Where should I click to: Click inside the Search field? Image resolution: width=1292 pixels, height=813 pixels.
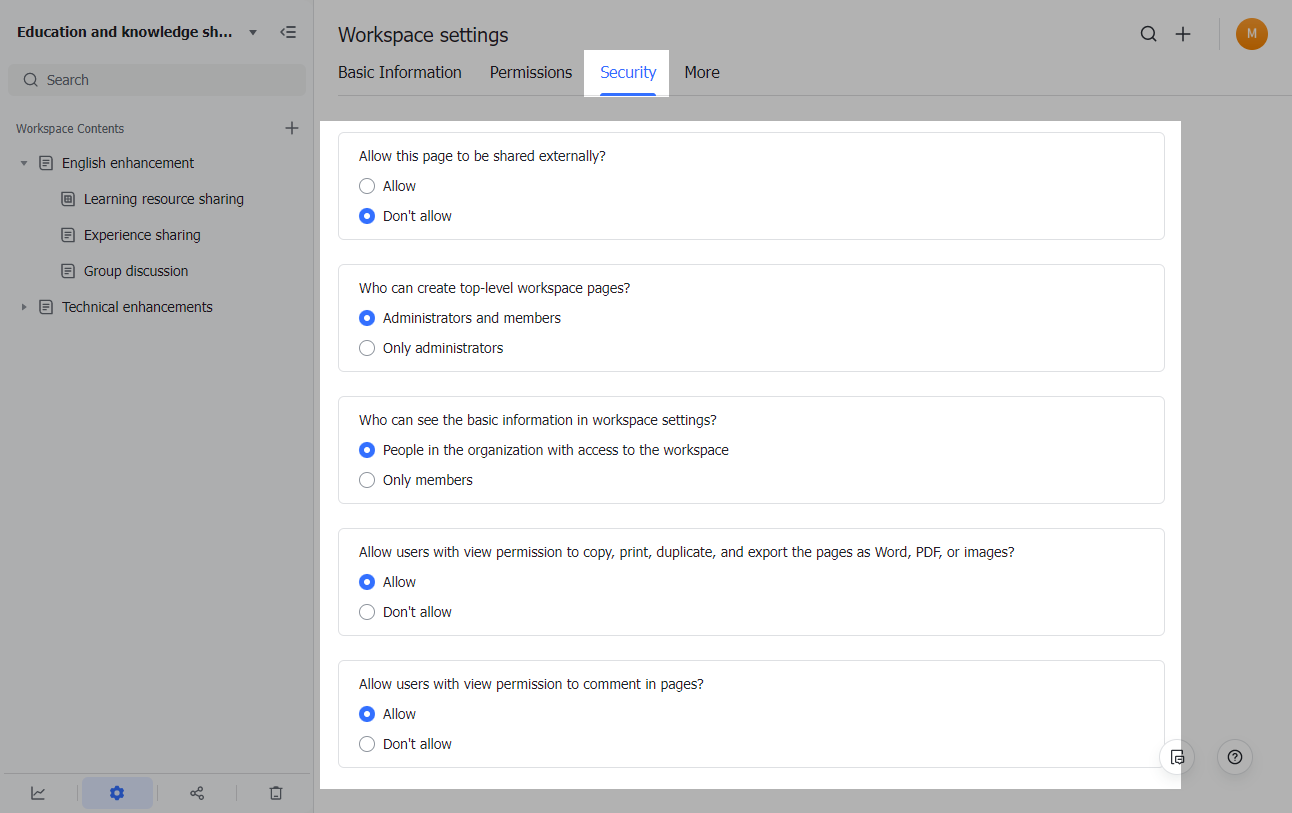[x=157, y=79]
